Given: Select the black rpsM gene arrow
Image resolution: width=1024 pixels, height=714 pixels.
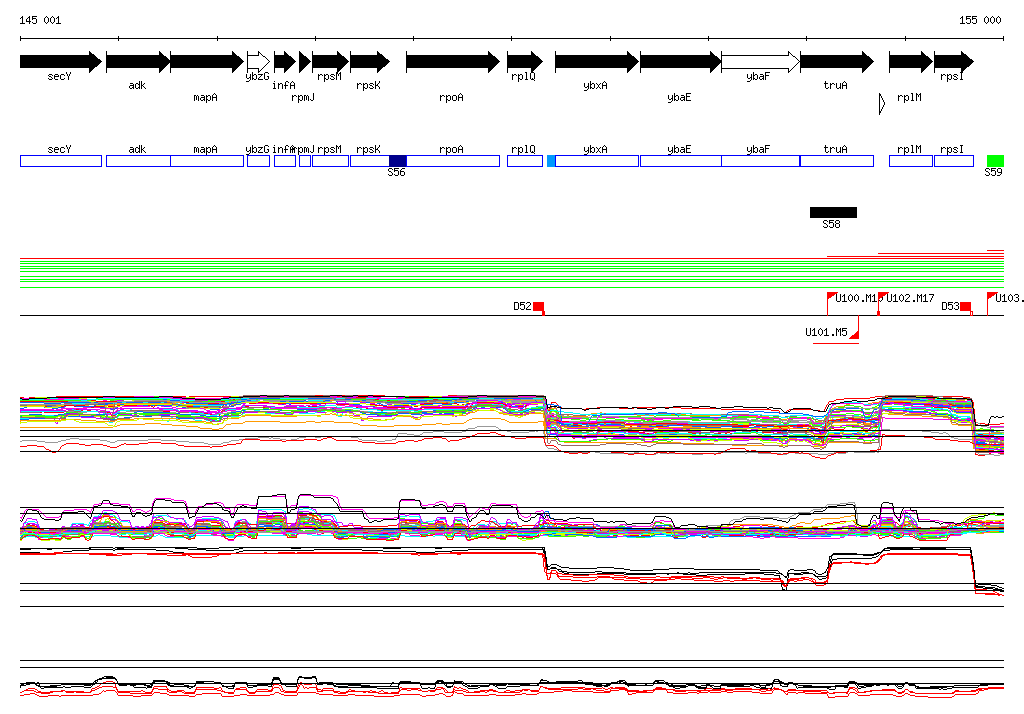Looking at the screenshot, I should 330,62.
